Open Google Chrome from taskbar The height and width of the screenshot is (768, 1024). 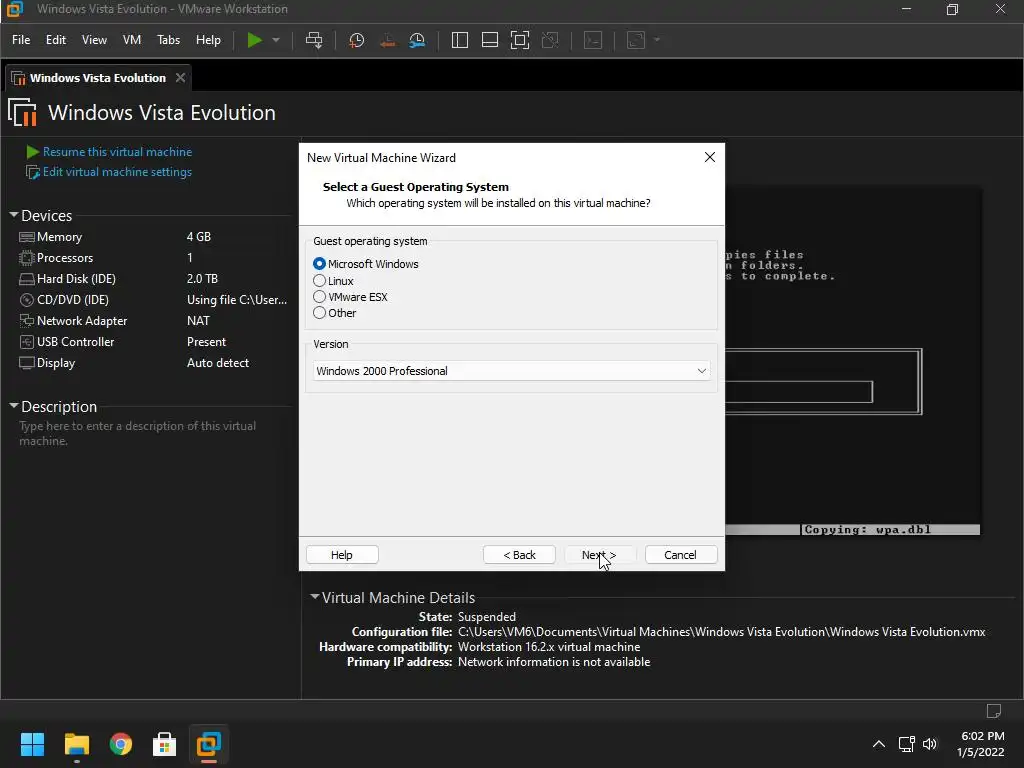pos(121,744)
